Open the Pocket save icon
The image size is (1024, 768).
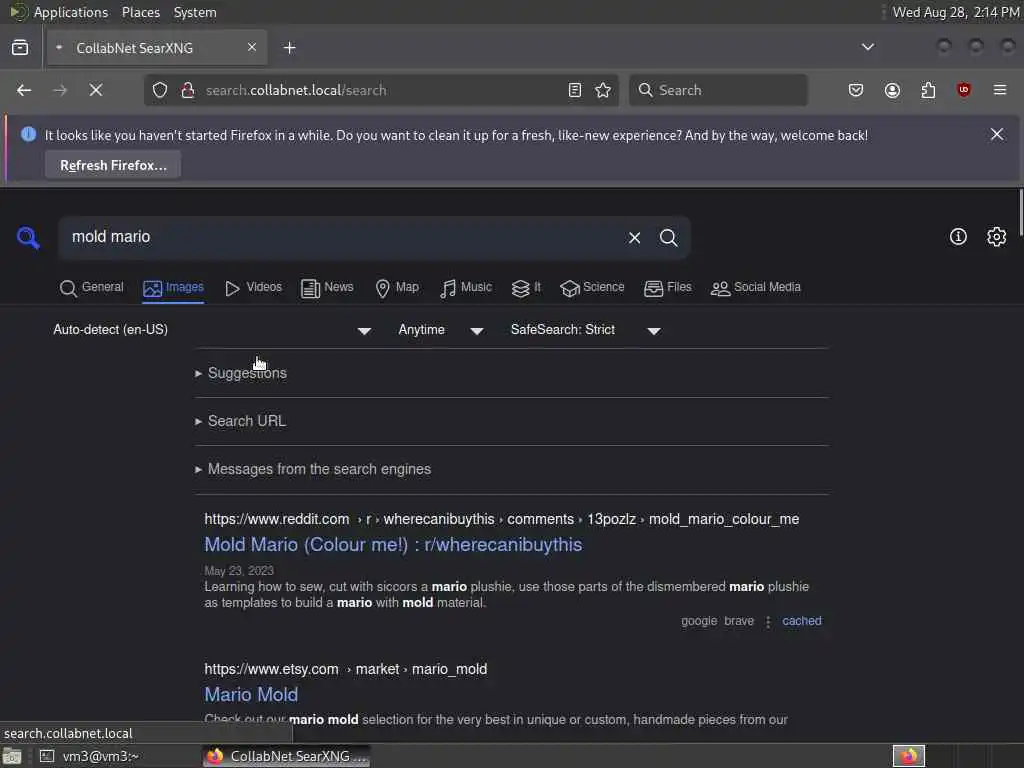click(x=856, y=90)
